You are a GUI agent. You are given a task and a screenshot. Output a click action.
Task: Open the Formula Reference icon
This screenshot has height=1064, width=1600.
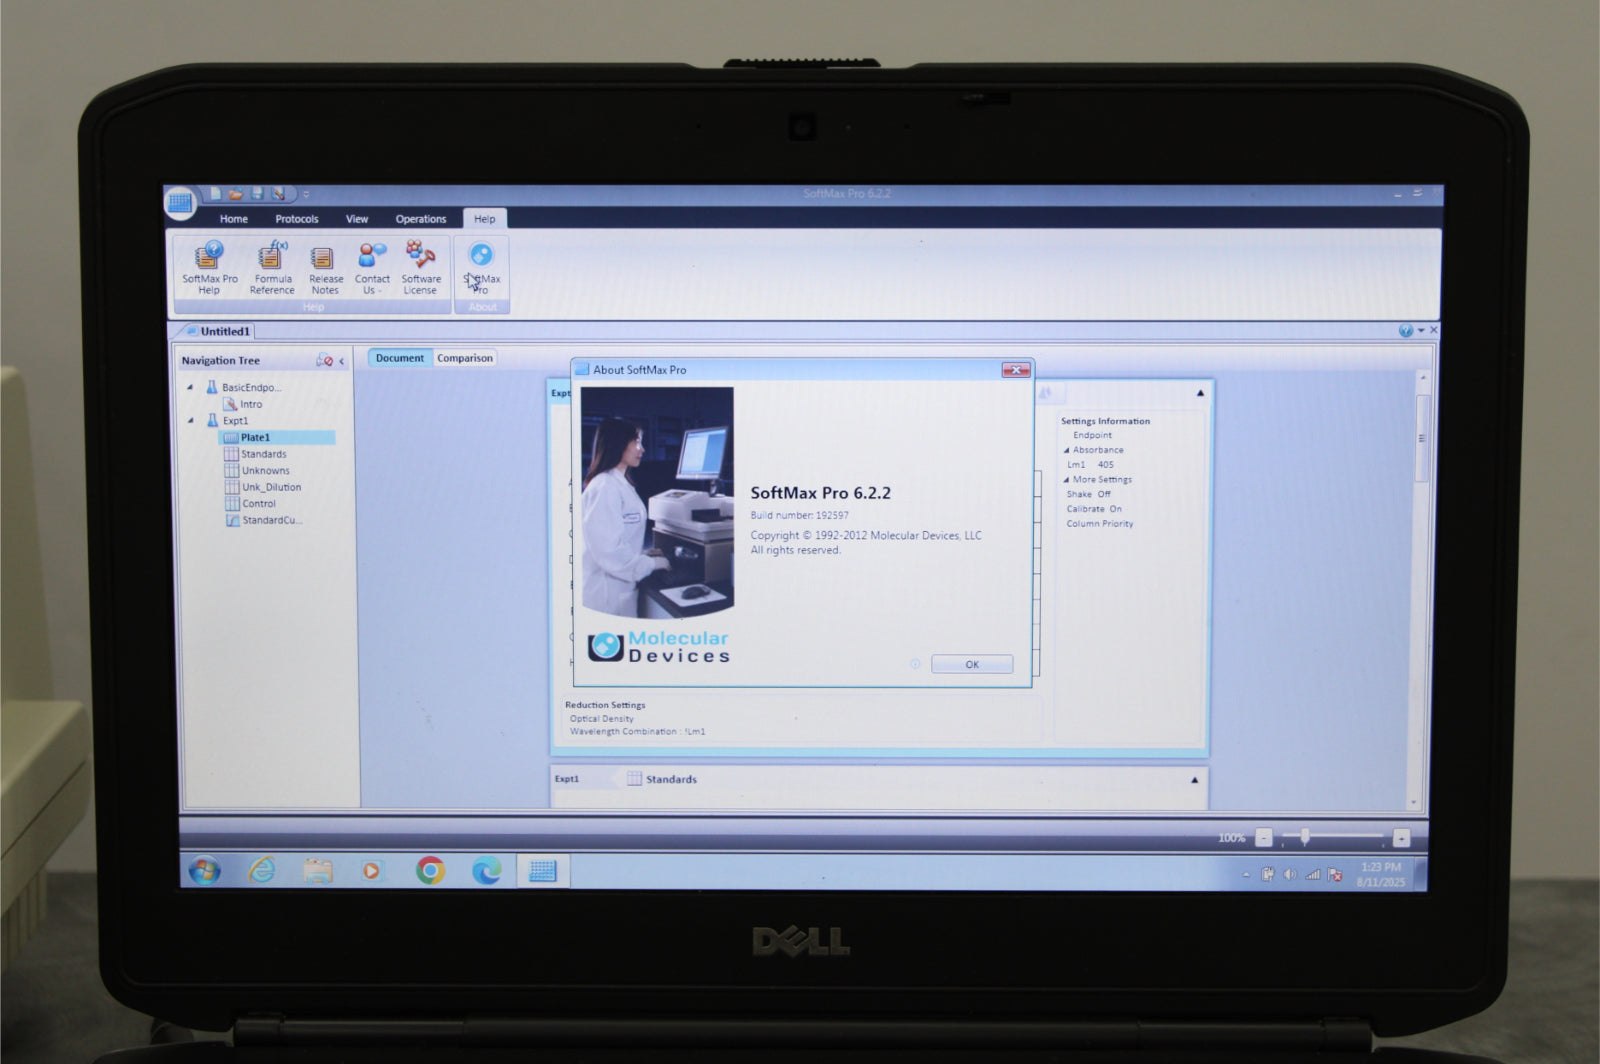point(272,268)
